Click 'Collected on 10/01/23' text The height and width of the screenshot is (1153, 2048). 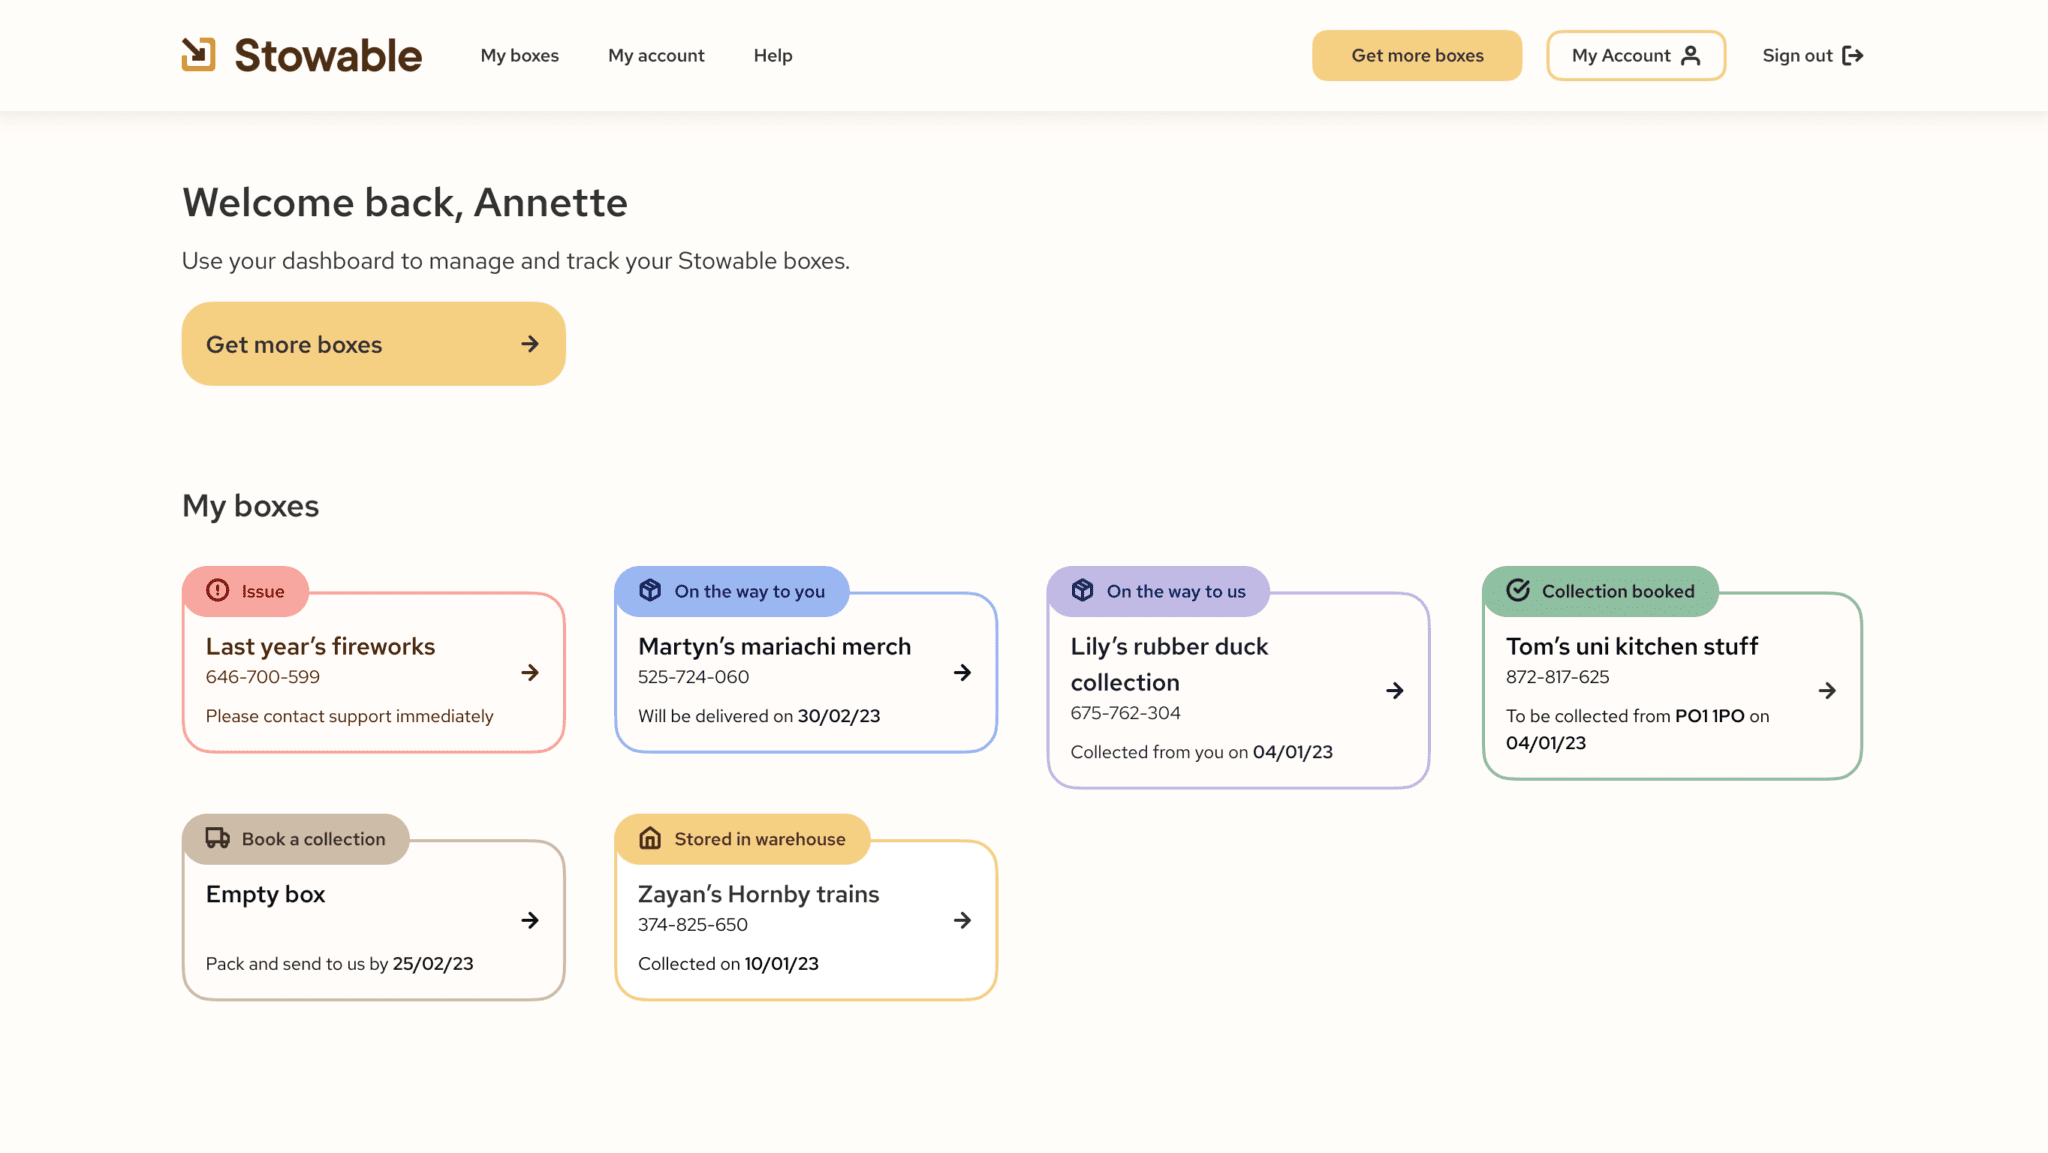click(728, 964)
